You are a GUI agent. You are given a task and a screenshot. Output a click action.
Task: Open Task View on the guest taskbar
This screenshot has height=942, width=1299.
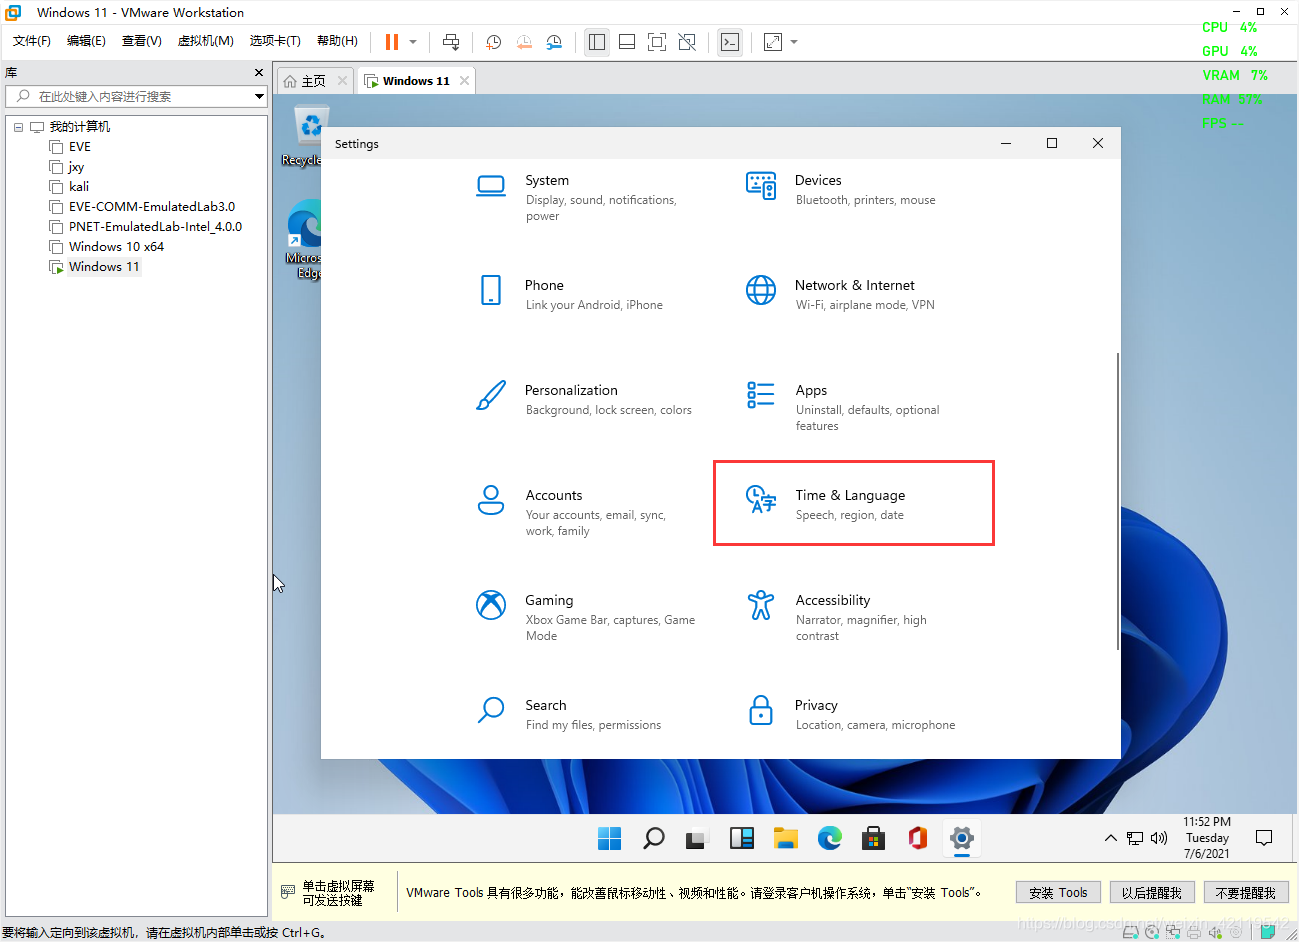tap(697, 838)
